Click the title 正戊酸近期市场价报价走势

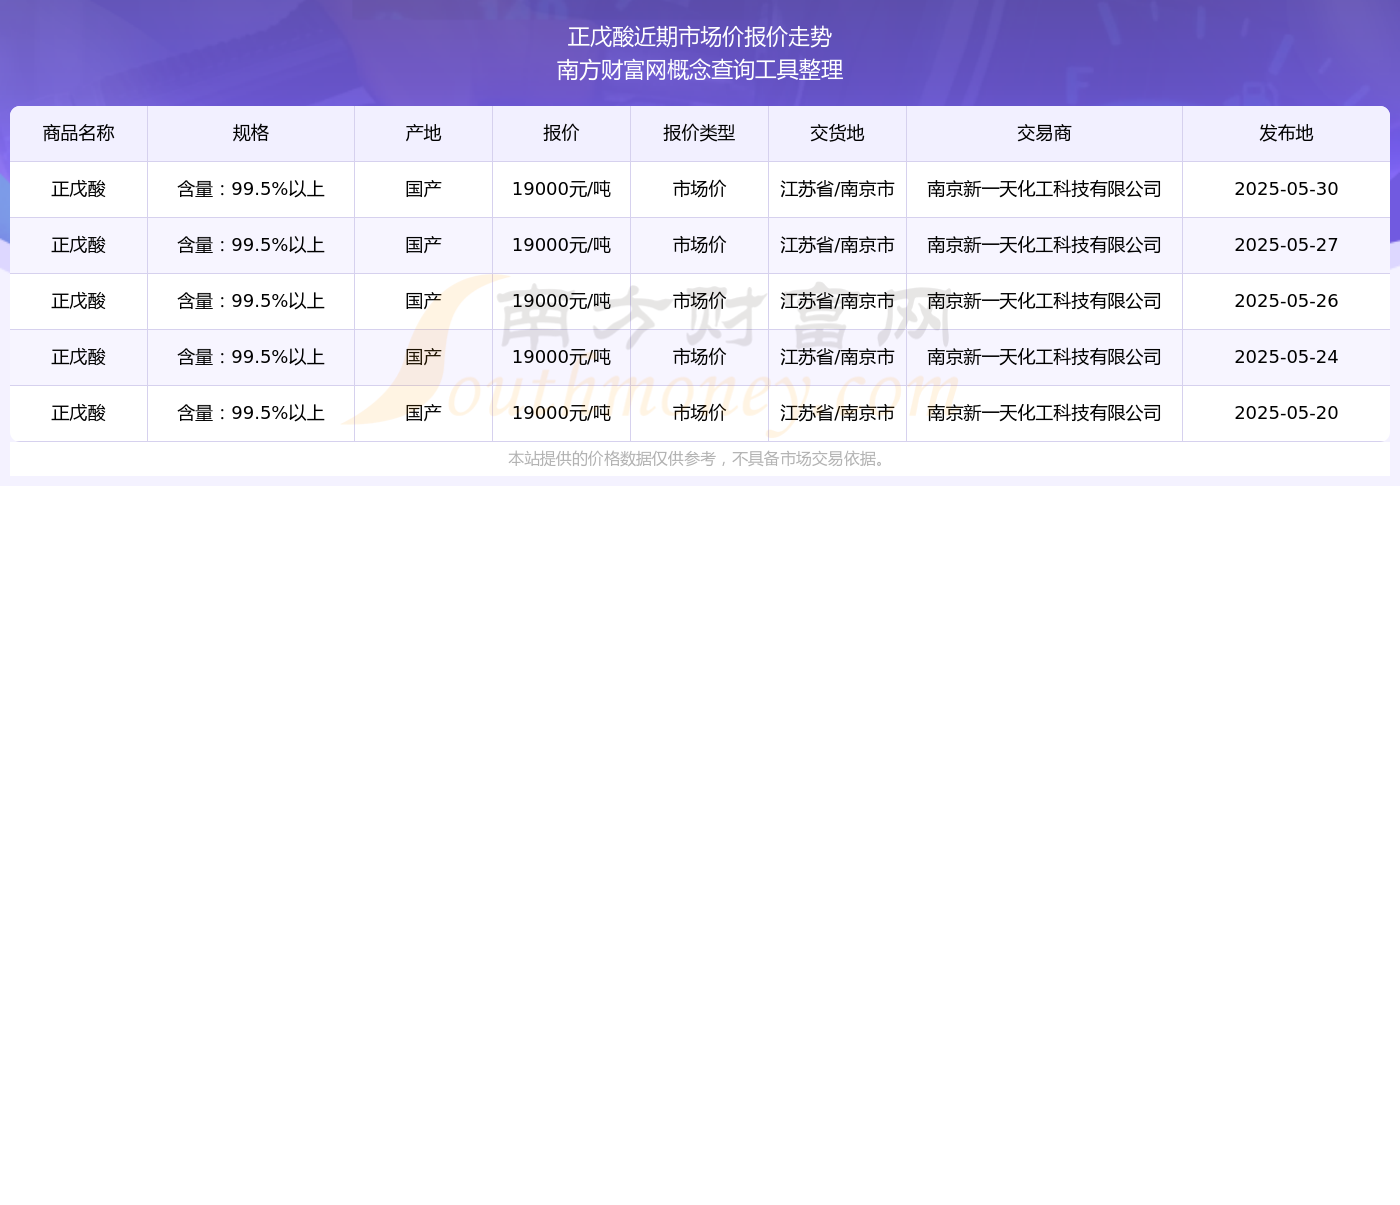coord(700,37)
